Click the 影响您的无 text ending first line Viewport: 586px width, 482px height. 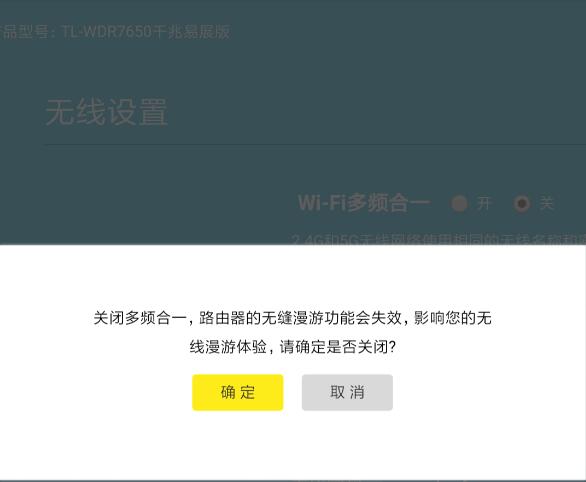pyautogui.click(x=453, y=318)
